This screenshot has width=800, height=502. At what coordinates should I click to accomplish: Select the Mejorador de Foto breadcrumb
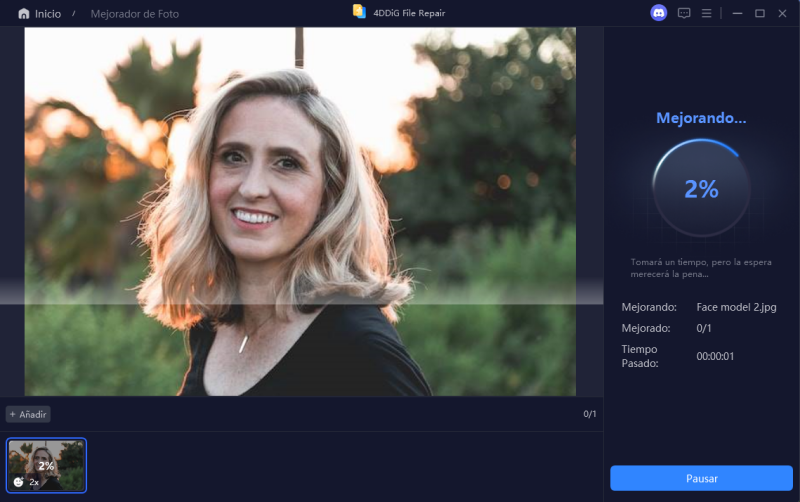(x=135, y=14)
